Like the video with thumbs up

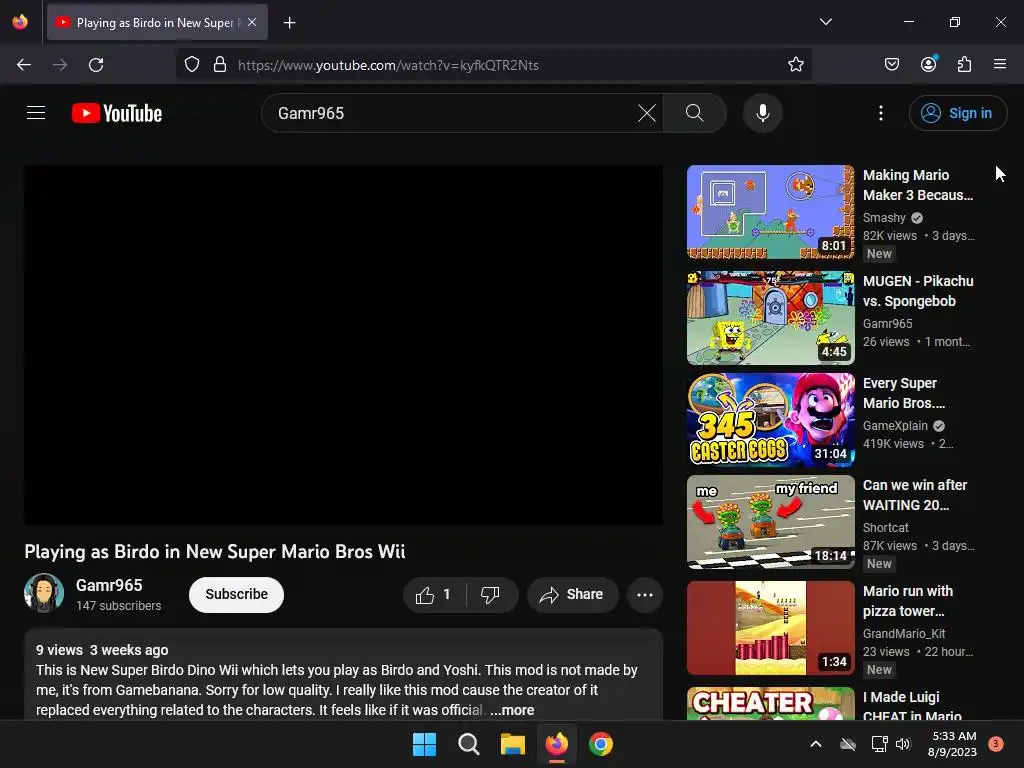[434, 594]
